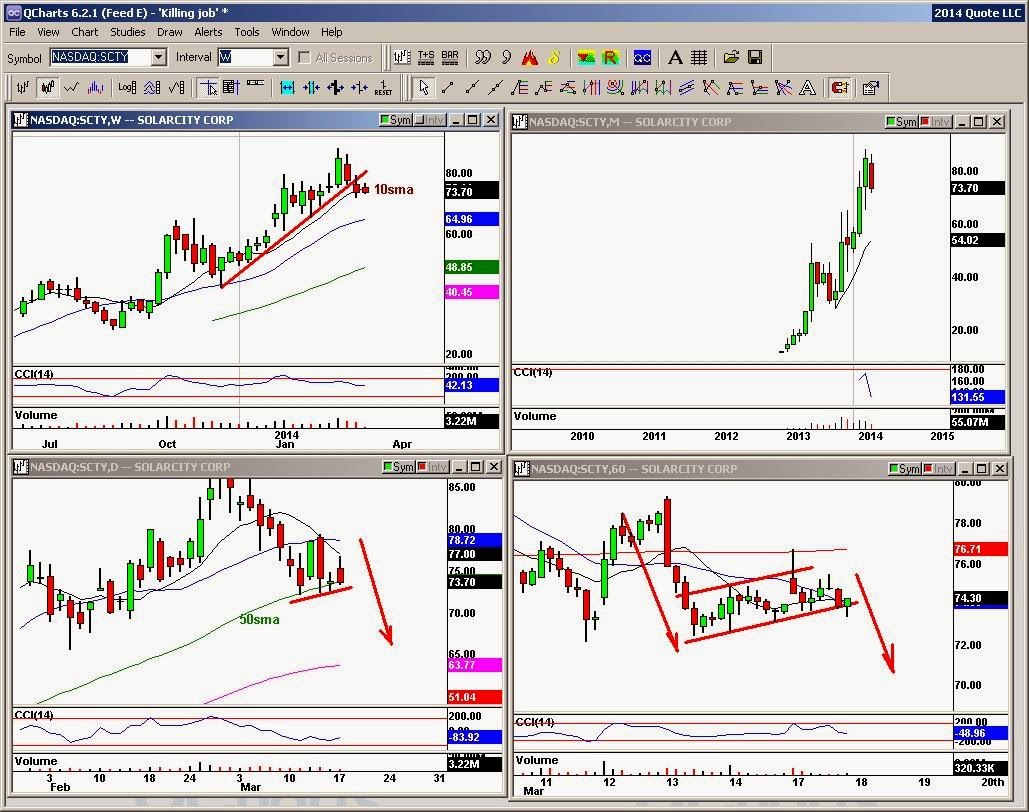Viewport: 1029px width, 812px height.
Task: Click the Symbol input field with NASDAQ:SCTY
Action: [x=101, y=58]
